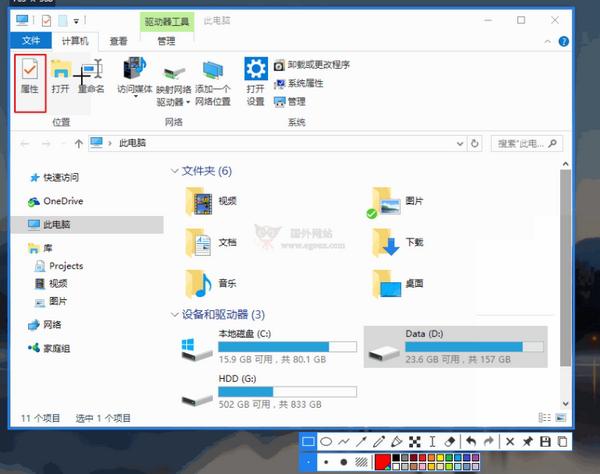This screenshot has height=474, width=600.
Task: Refresh the This PC view
Action: point(474,143)
